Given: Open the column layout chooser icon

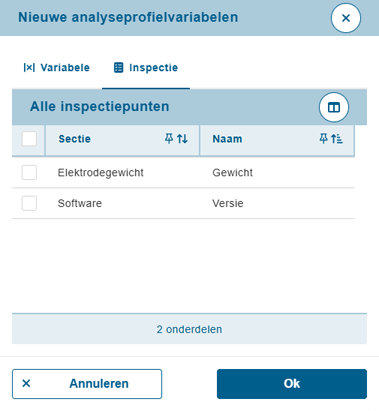Looking at the screenshot, I should pyautogui.click(x=334, y=107).
